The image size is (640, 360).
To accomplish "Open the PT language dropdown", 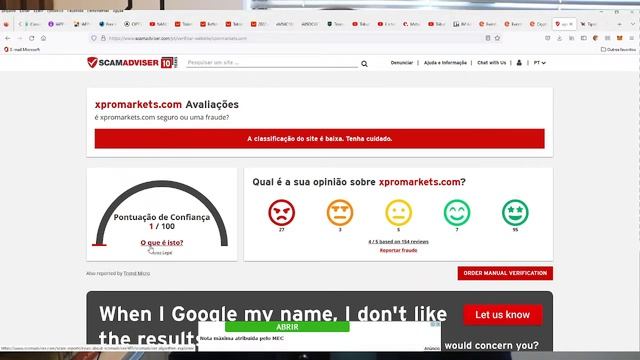I will pos(539,62).
